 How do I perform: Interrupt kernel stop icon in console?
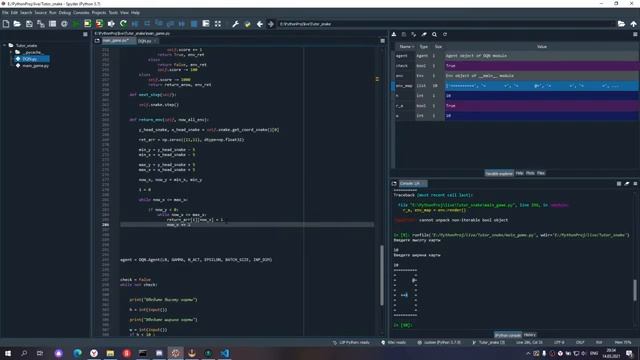coord(619,184)
